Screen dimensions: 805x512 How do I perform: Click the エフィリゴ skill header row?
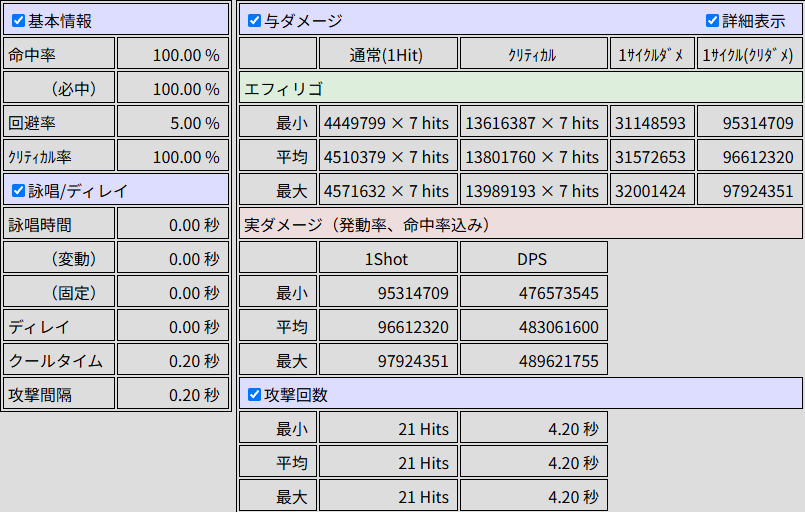521,88
